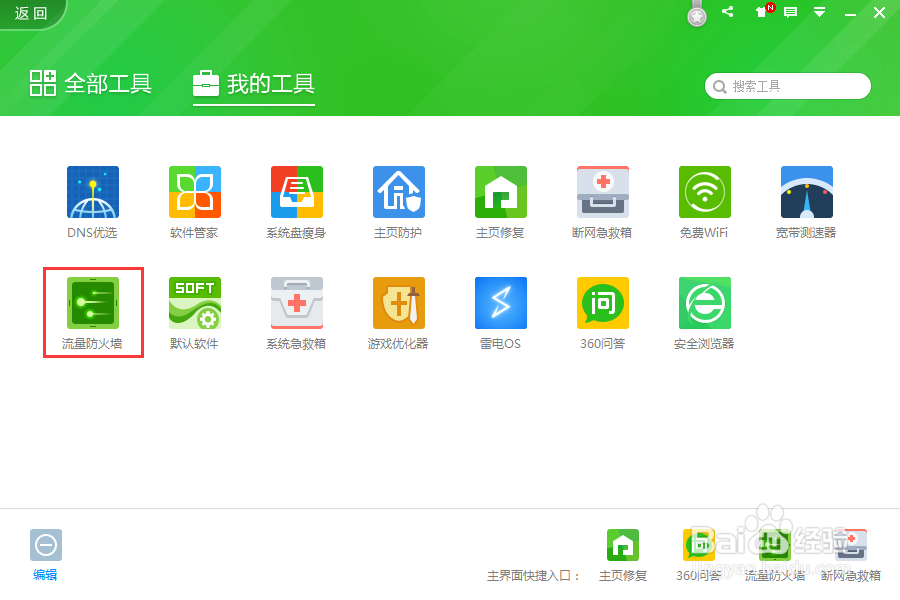Screen dimensions: 900x600
Task: Open 宽带测速器 speed tester
Action: pyautogui.click(x=806, y=192)
